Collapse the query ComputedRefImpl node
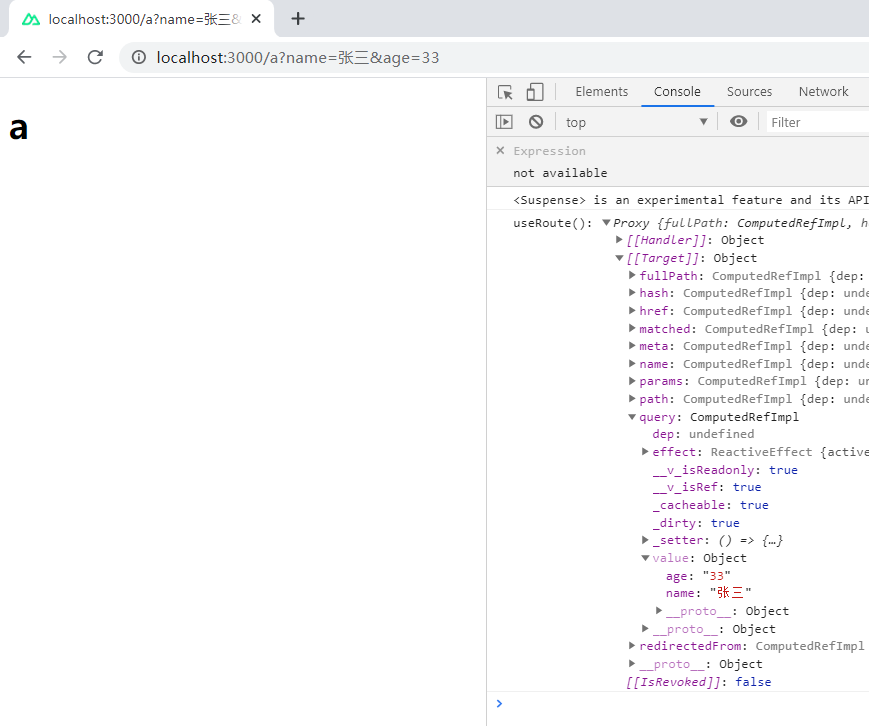869x726 pixels. [632, 417]
